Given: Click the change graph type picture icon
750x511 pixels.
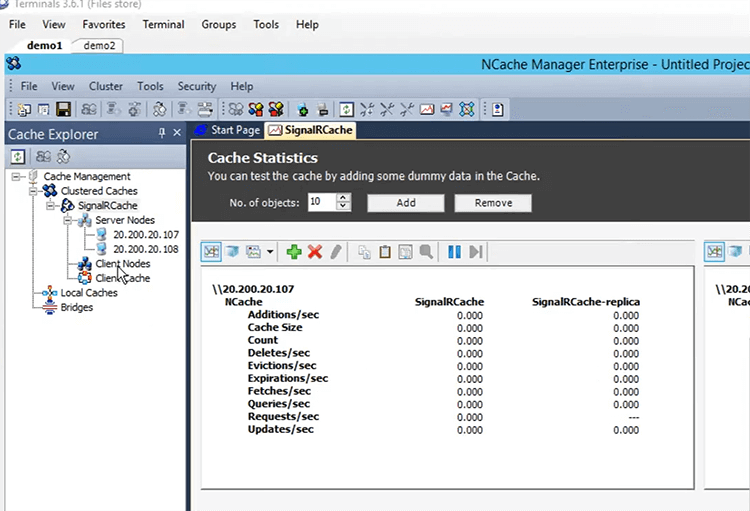Looking at the screenshot, I should (253, 252).
